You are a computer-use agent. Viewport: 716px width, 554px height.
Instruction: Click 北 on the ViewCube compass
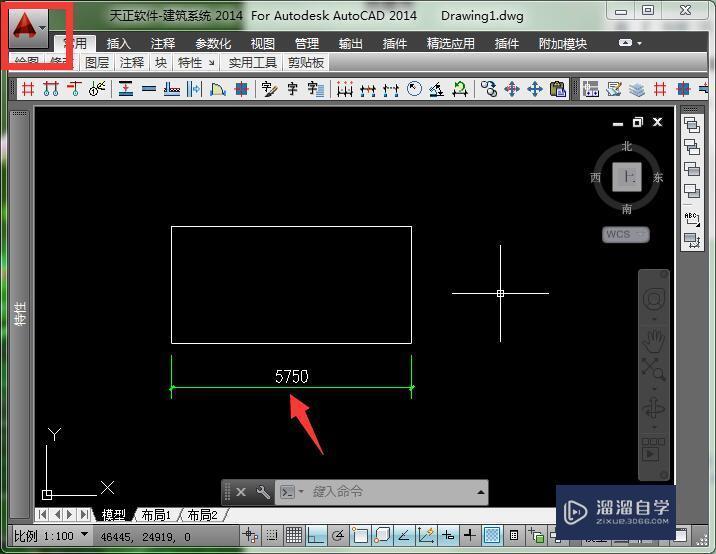pos(627,146)
